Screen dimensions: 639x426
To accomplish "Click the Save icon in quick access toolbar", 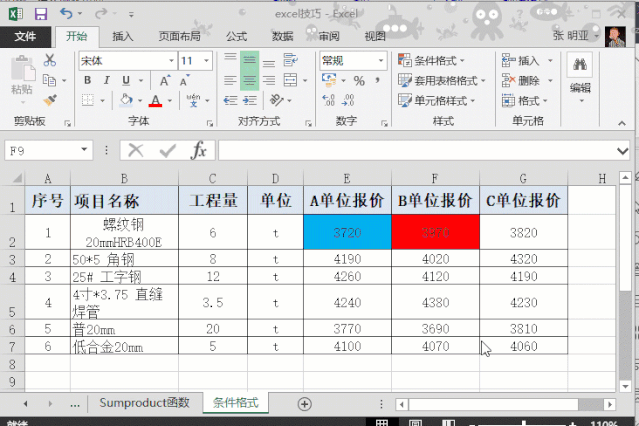I will (x=40, y=15).
